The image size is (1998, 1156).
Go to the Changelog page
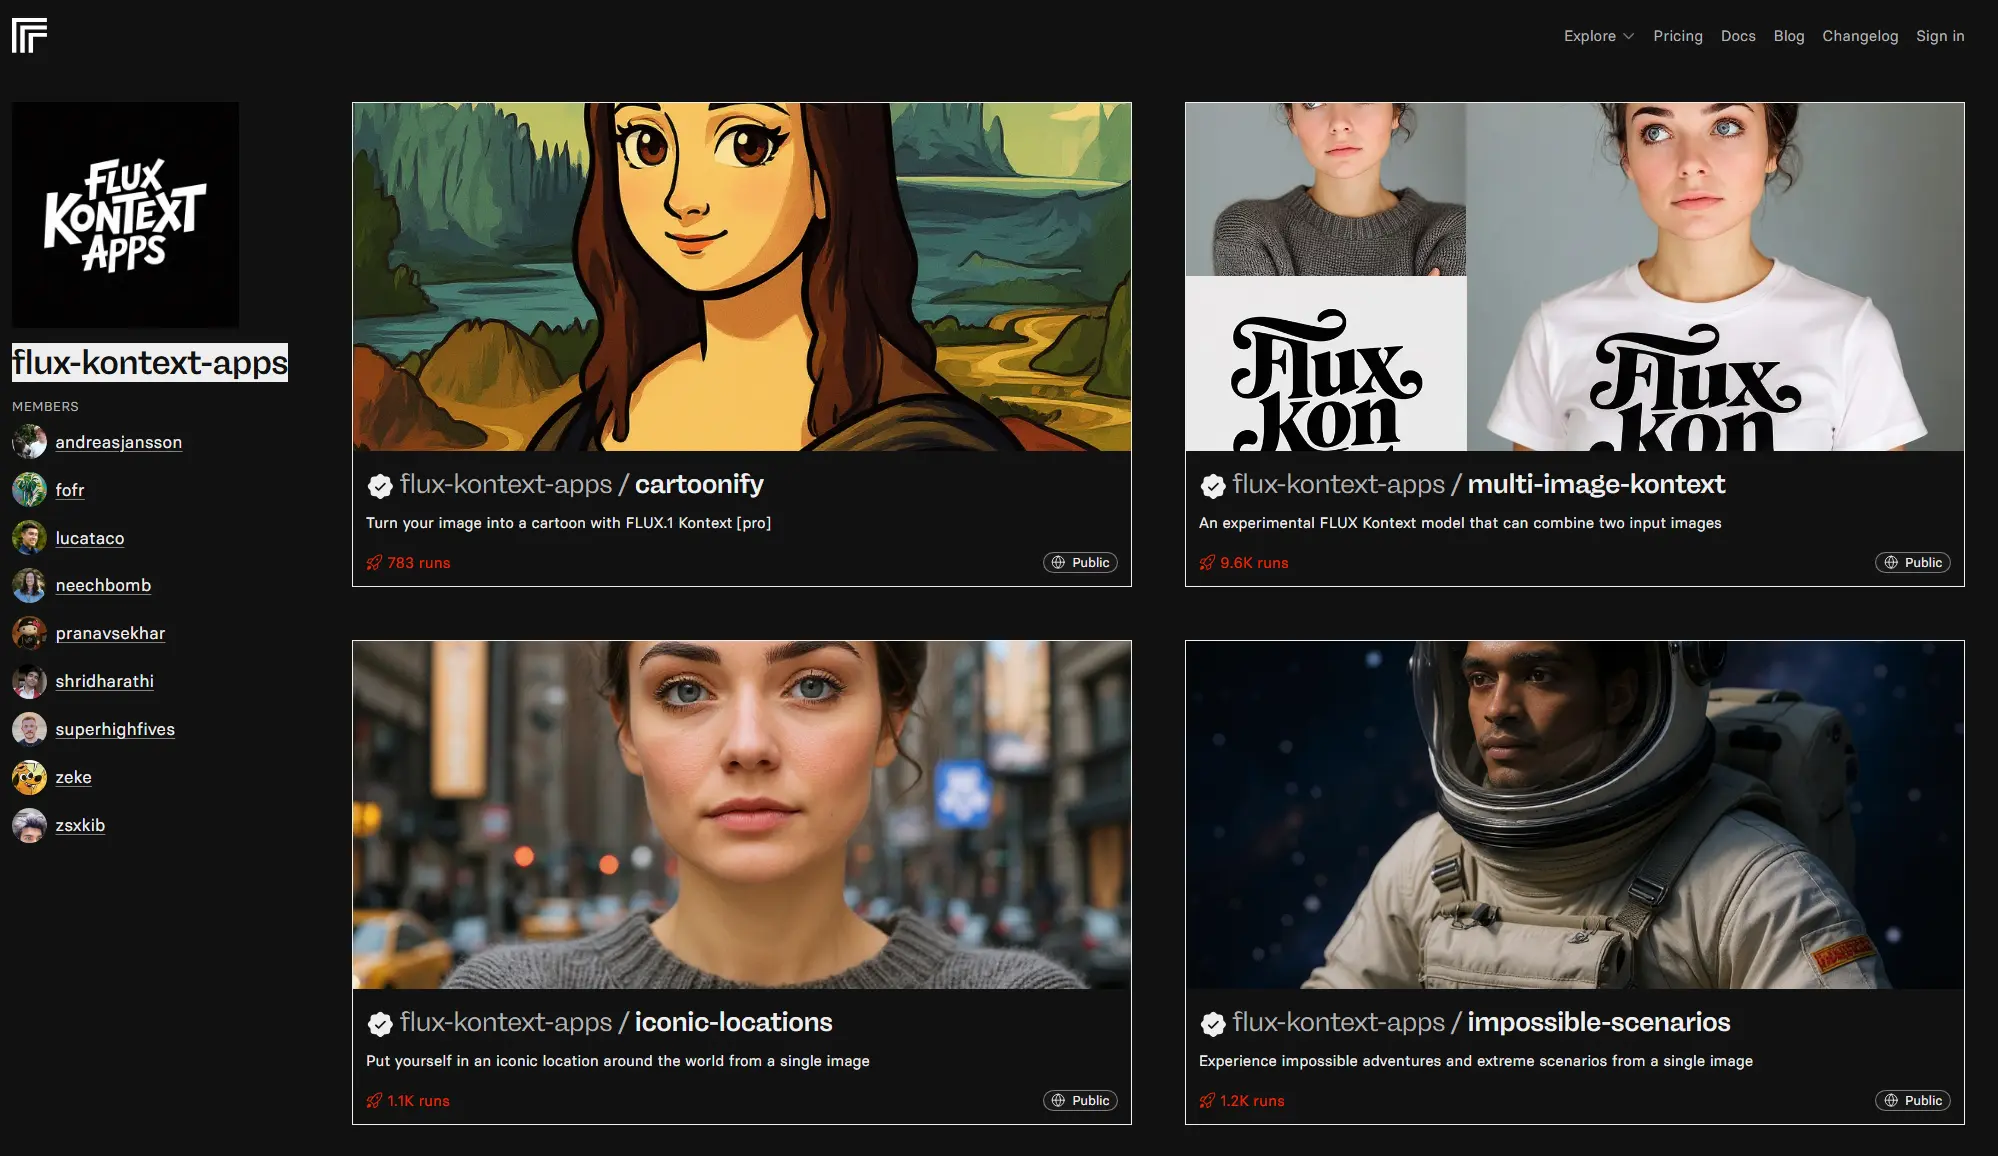tap(1859, 36)
